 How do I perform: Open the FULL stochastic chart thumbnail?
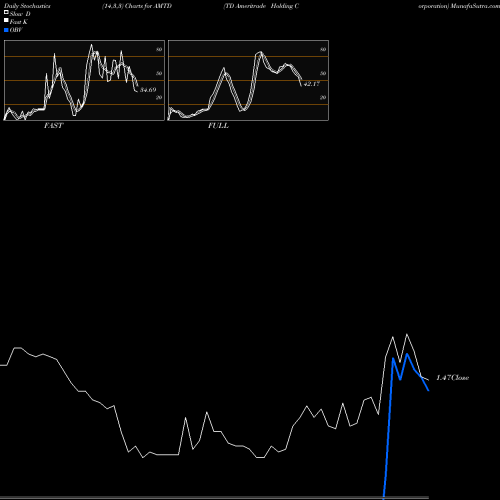pyautogui.click(x=248, y=80)
